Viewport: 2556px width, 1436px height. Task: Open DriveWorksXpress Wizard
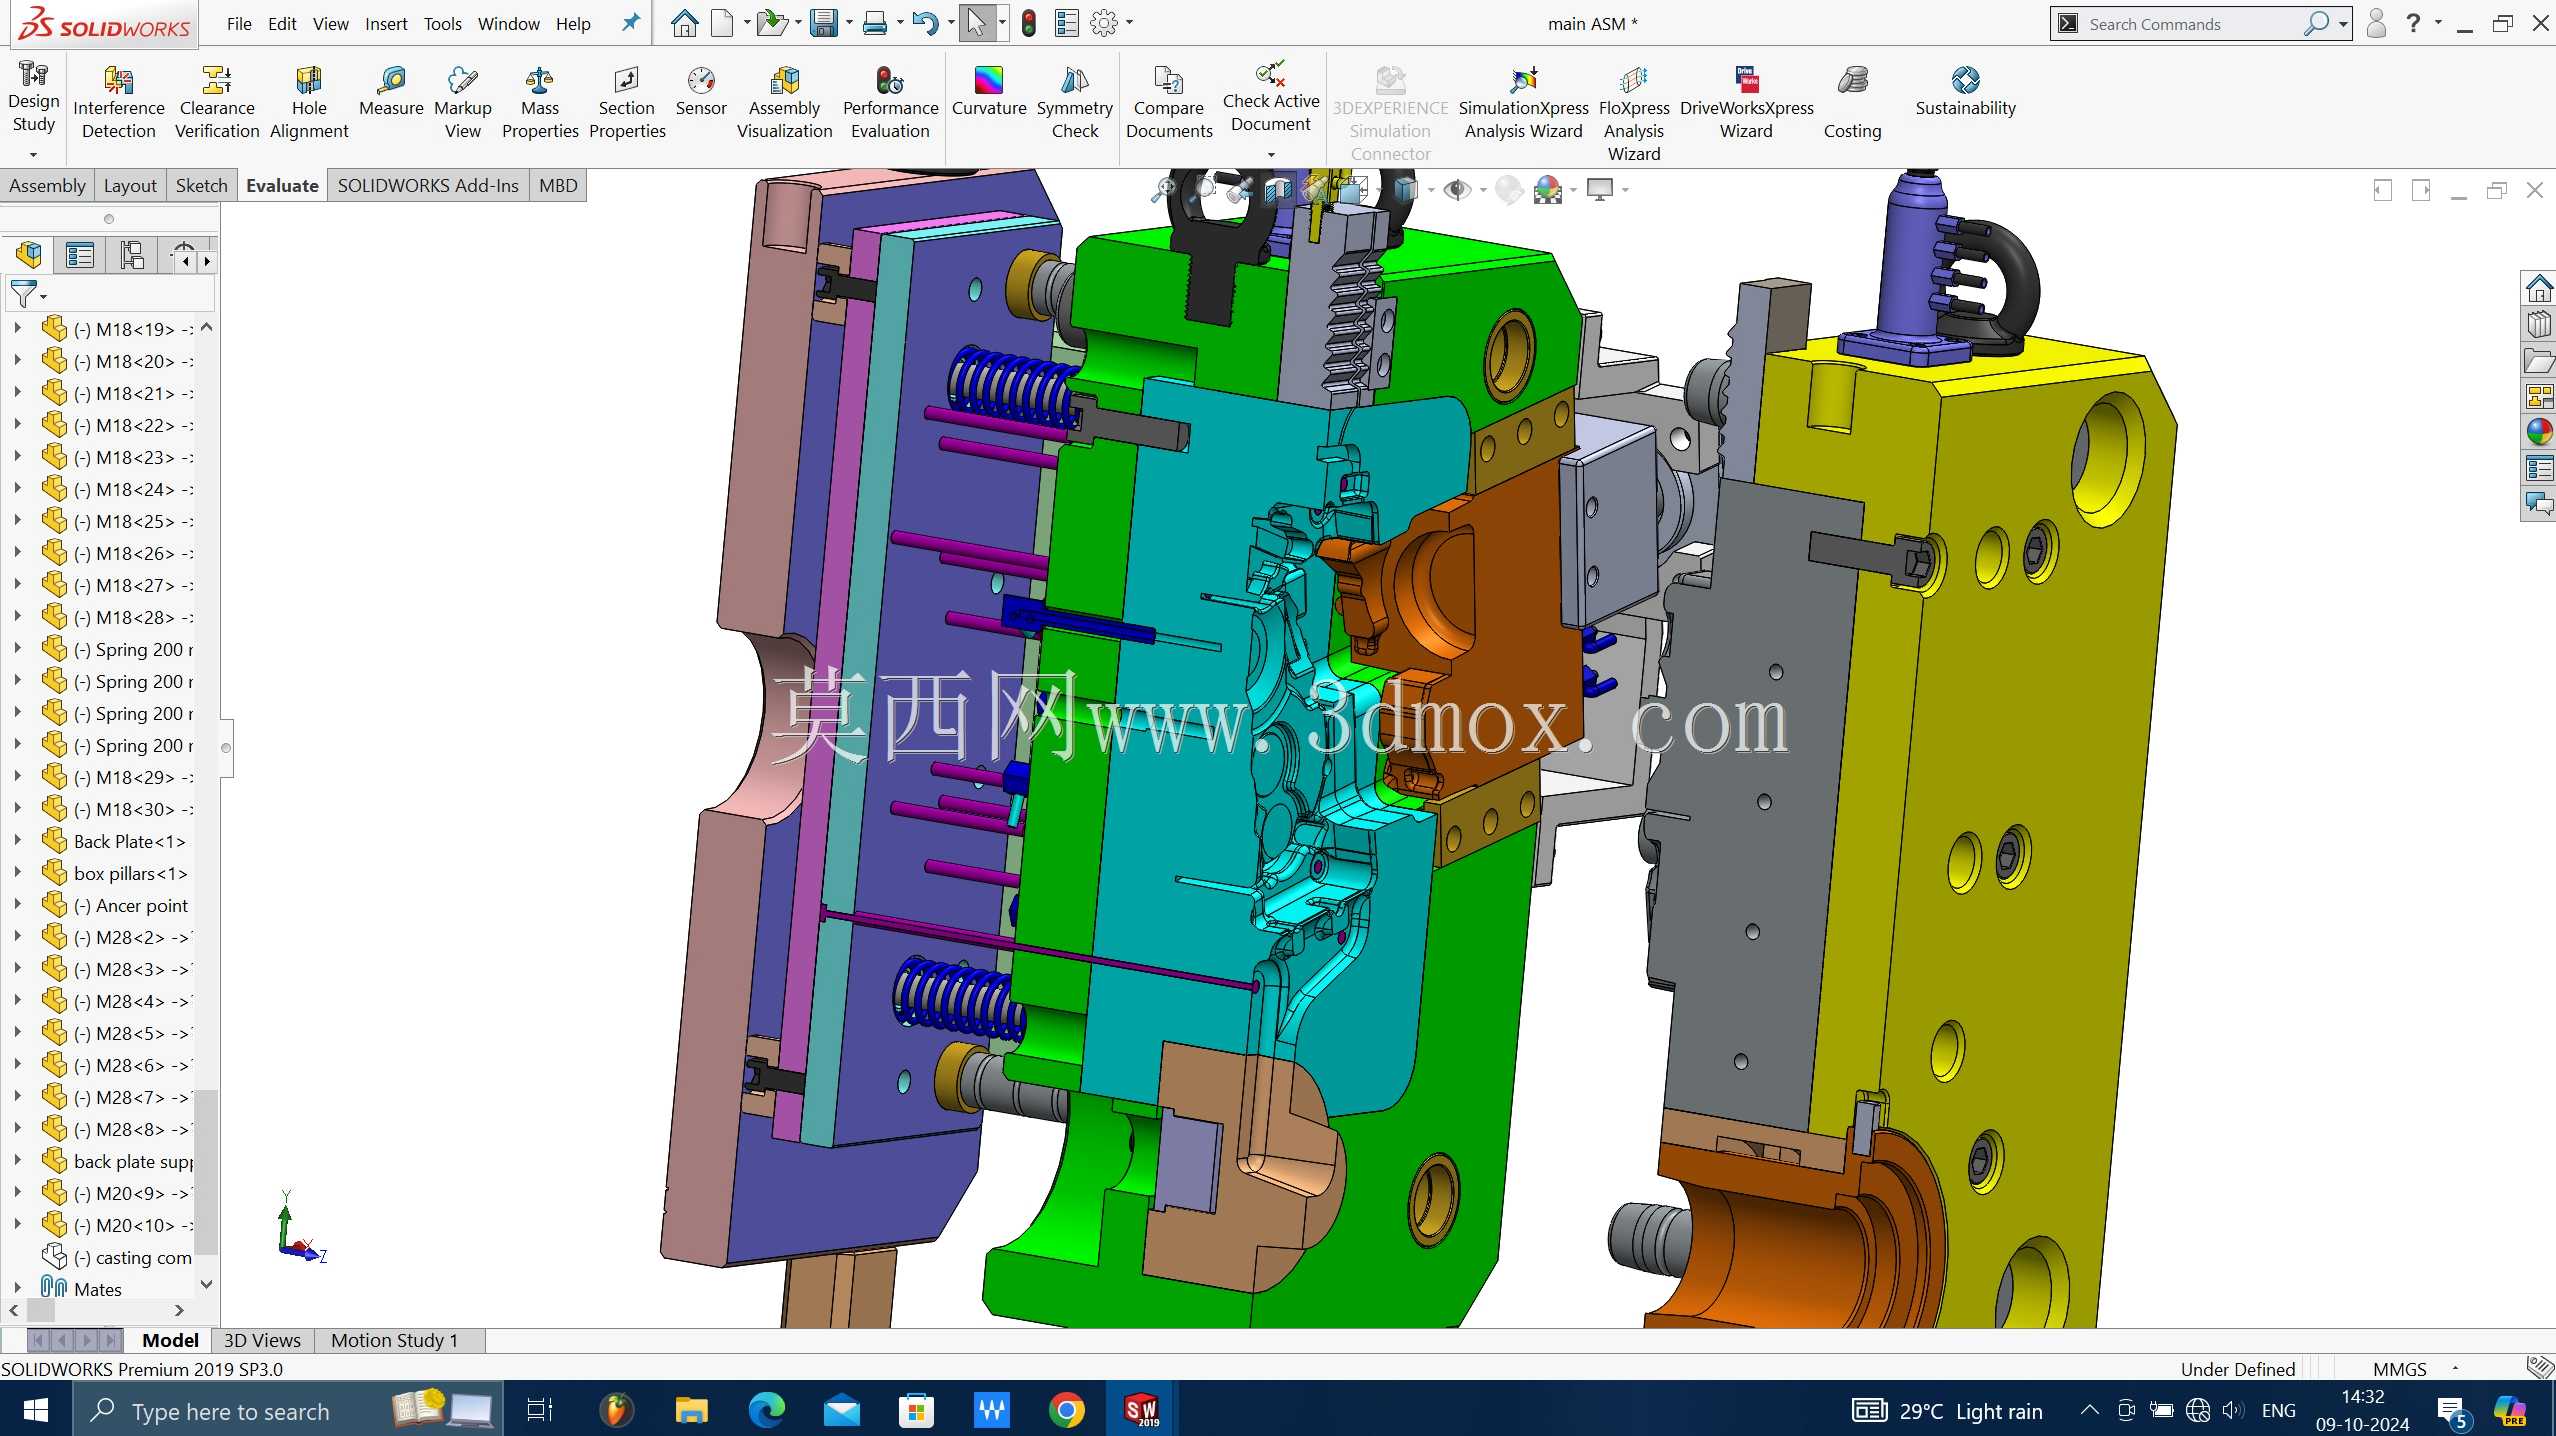1746,104
